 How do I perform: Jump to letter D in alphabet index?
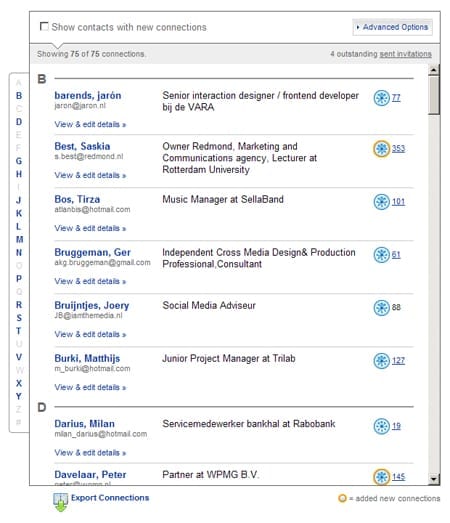click(x=19, y=122)
